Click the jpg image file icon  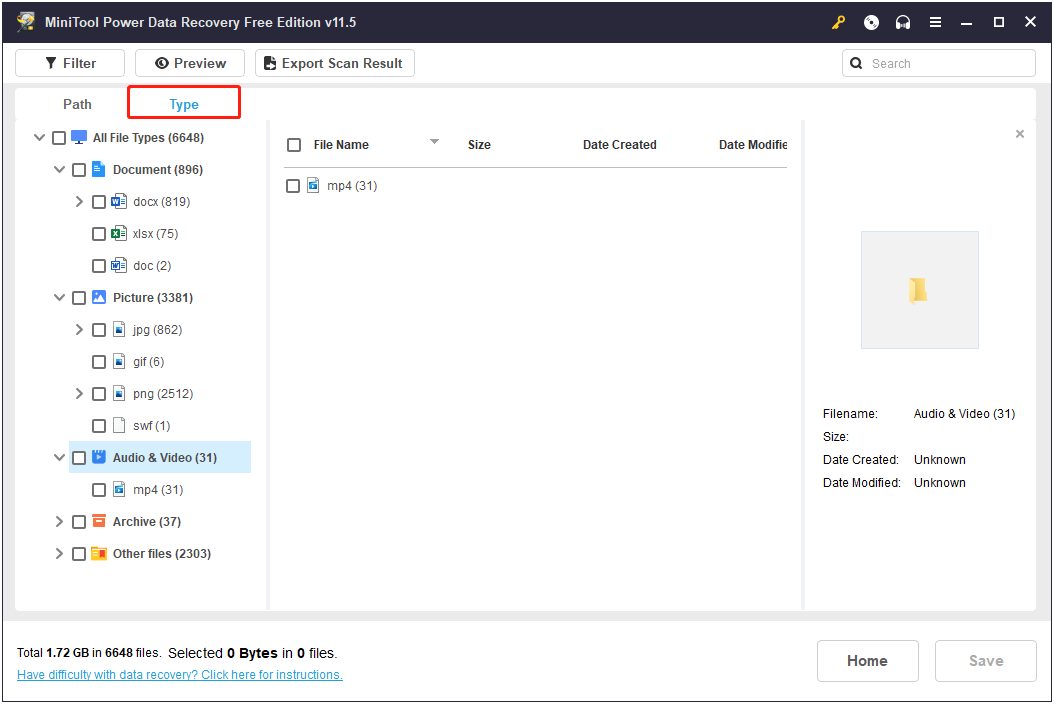pyautogui.click(x=119, y=329)
